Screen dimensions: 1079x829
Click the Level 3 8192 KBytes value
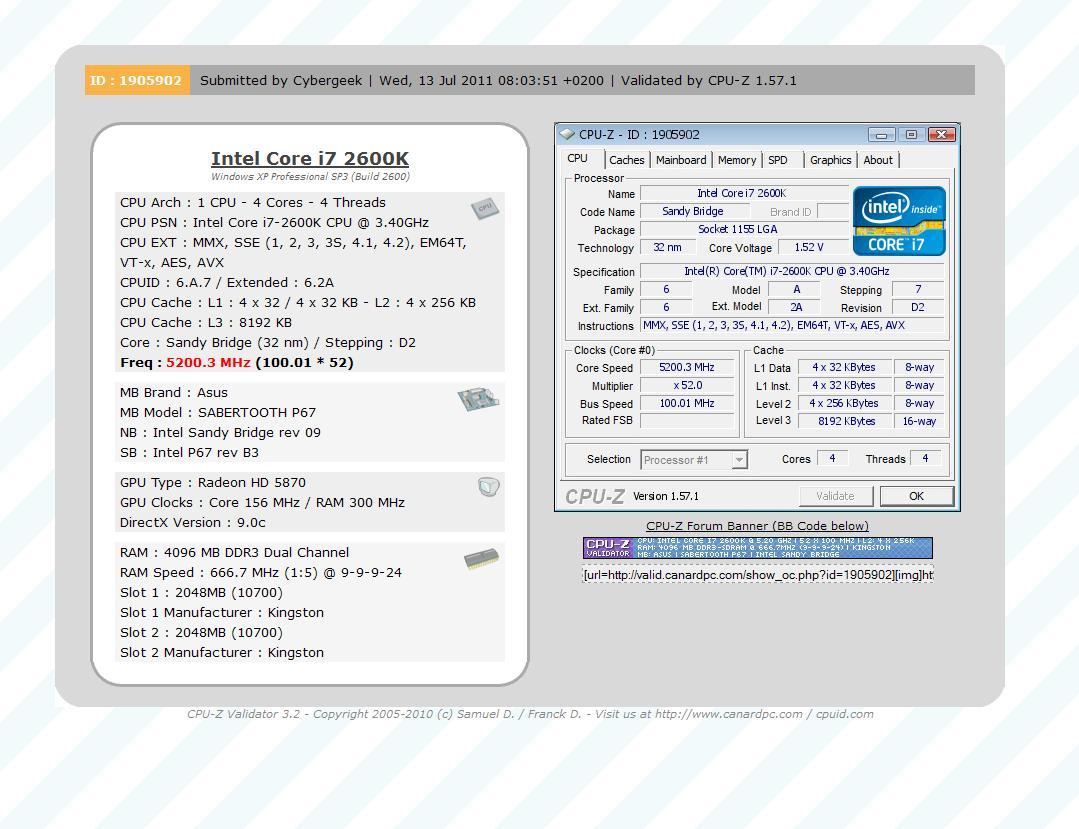846,421
